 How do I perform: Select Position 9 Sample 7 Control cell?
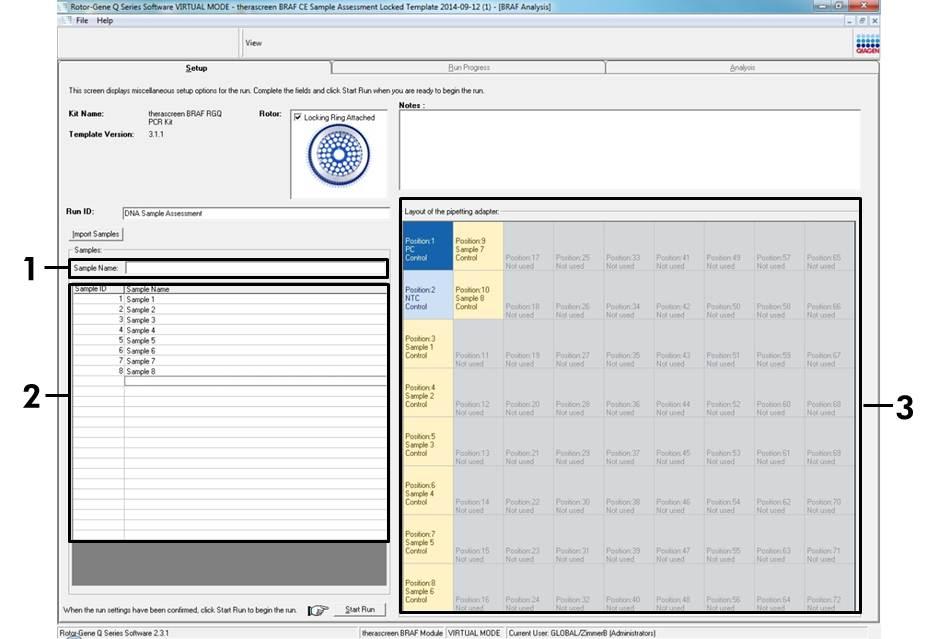click(478, 246)
